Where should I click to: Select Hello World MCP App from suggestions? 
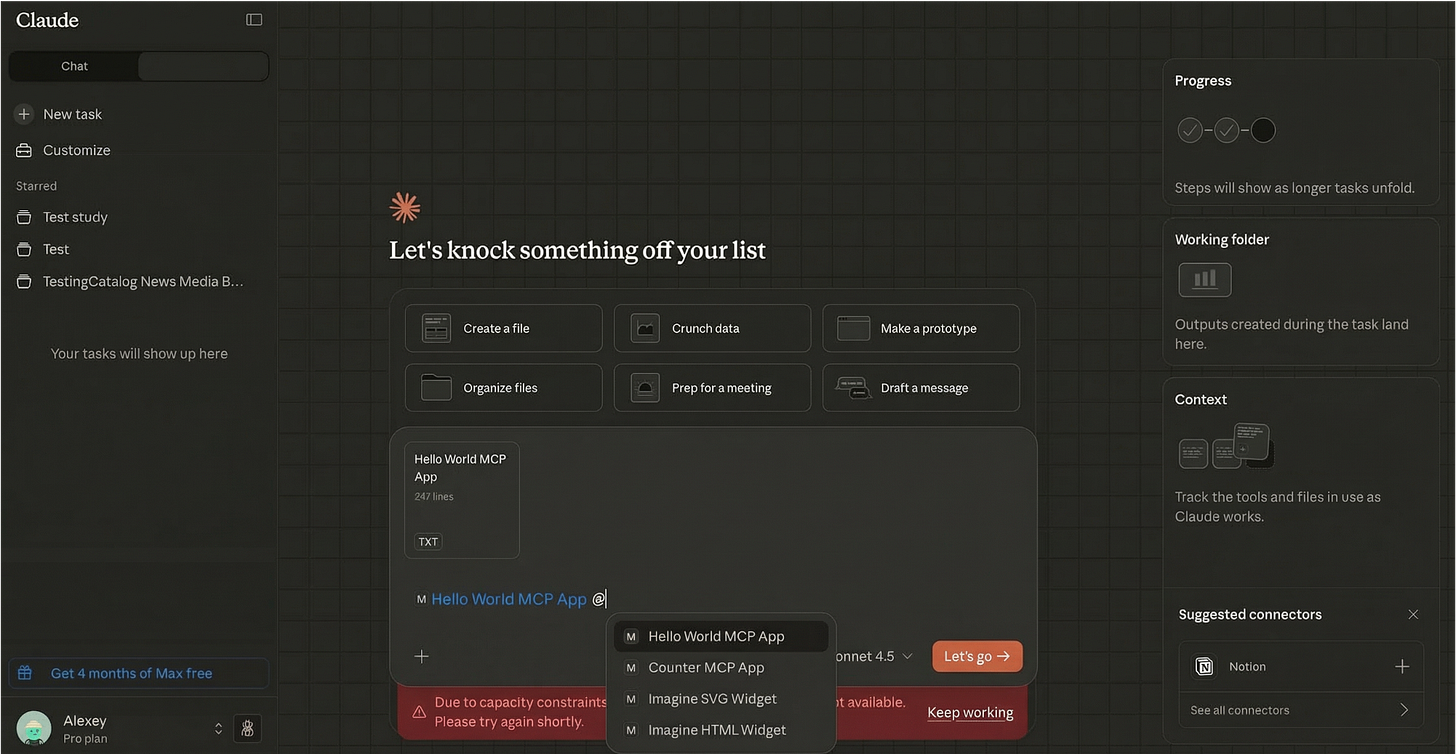(x=721, y=636)
